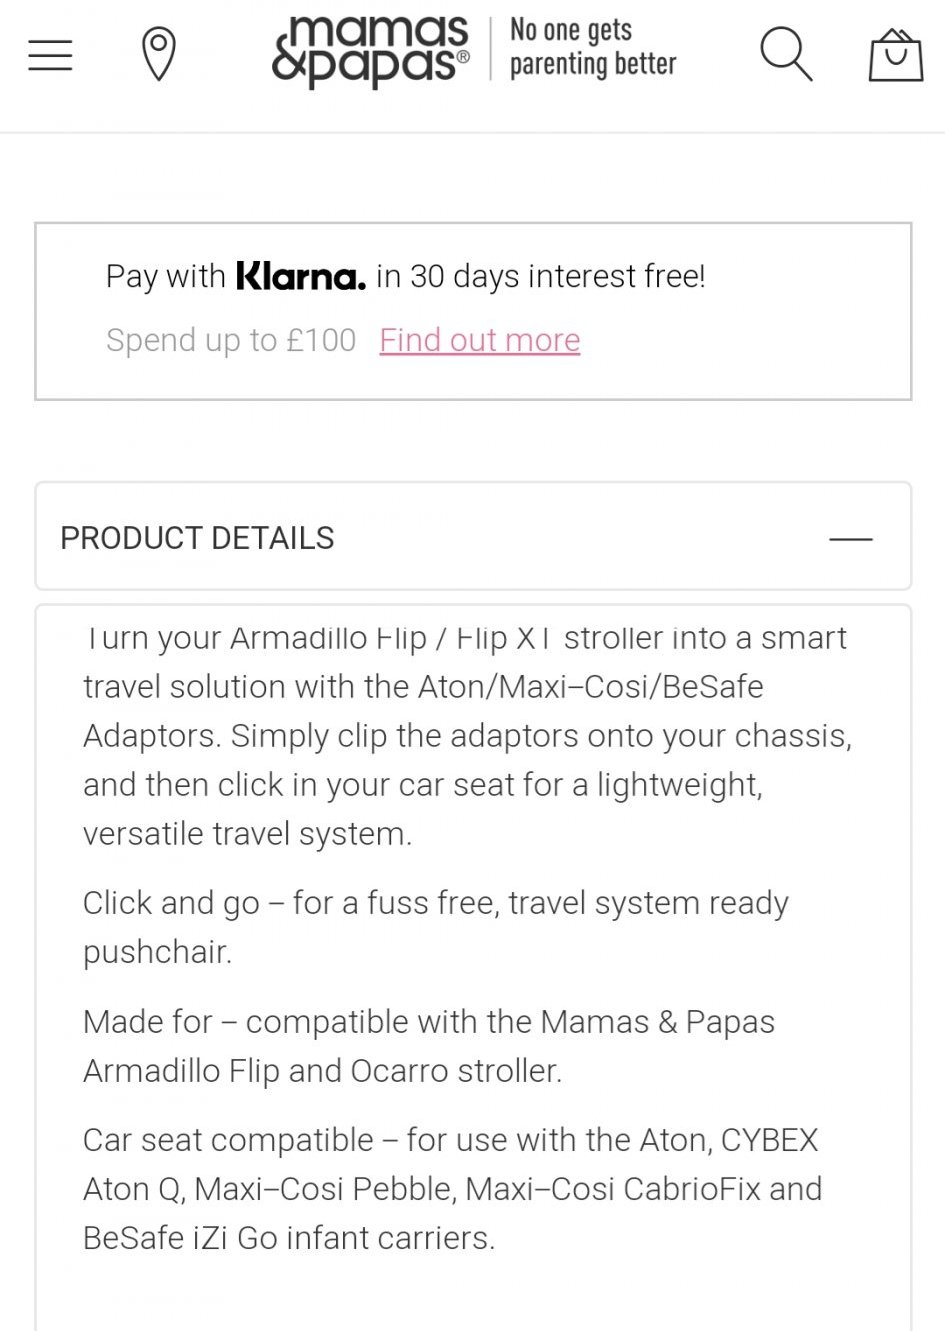This screenshot has width=945, height=1331.
Task: Click the 'Spend up to £100' text
Action: [x=231, y=340]
